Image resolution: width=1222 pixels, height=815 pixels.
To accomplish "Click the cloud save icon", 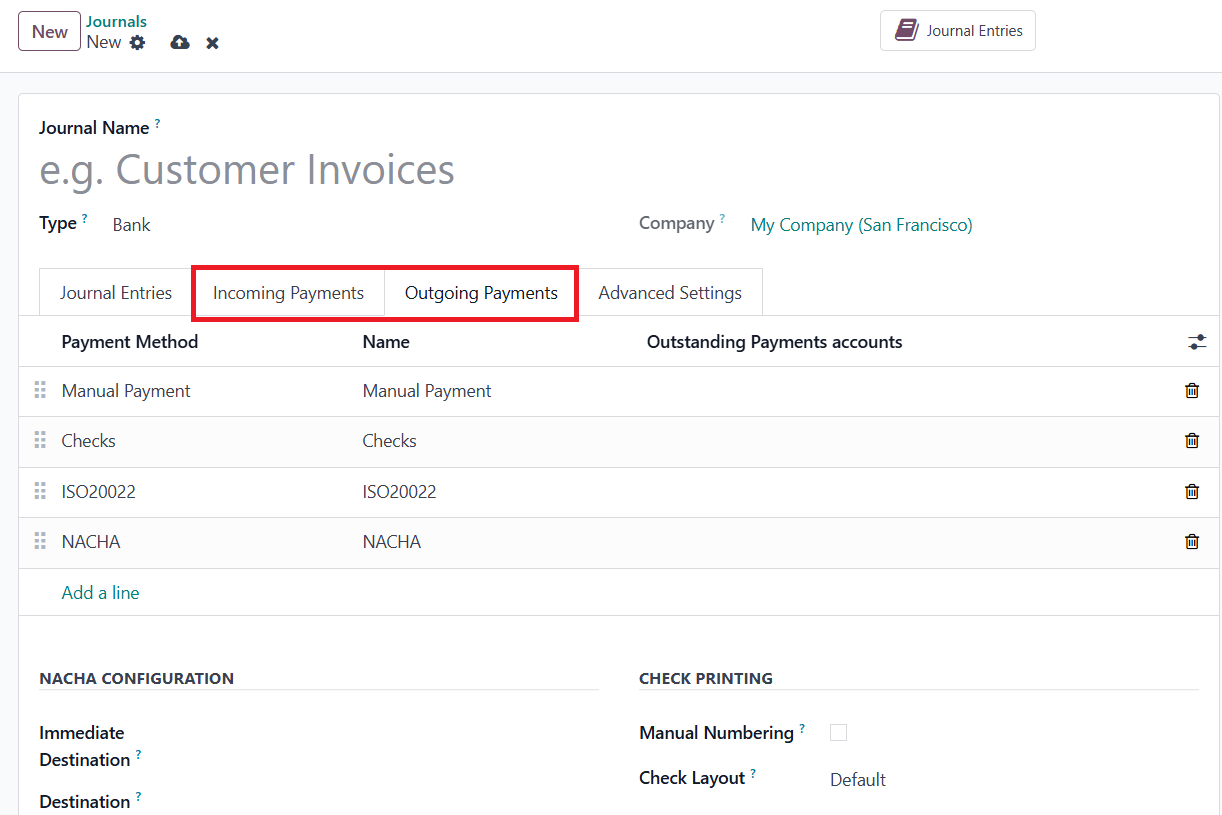I will (180, 43).
